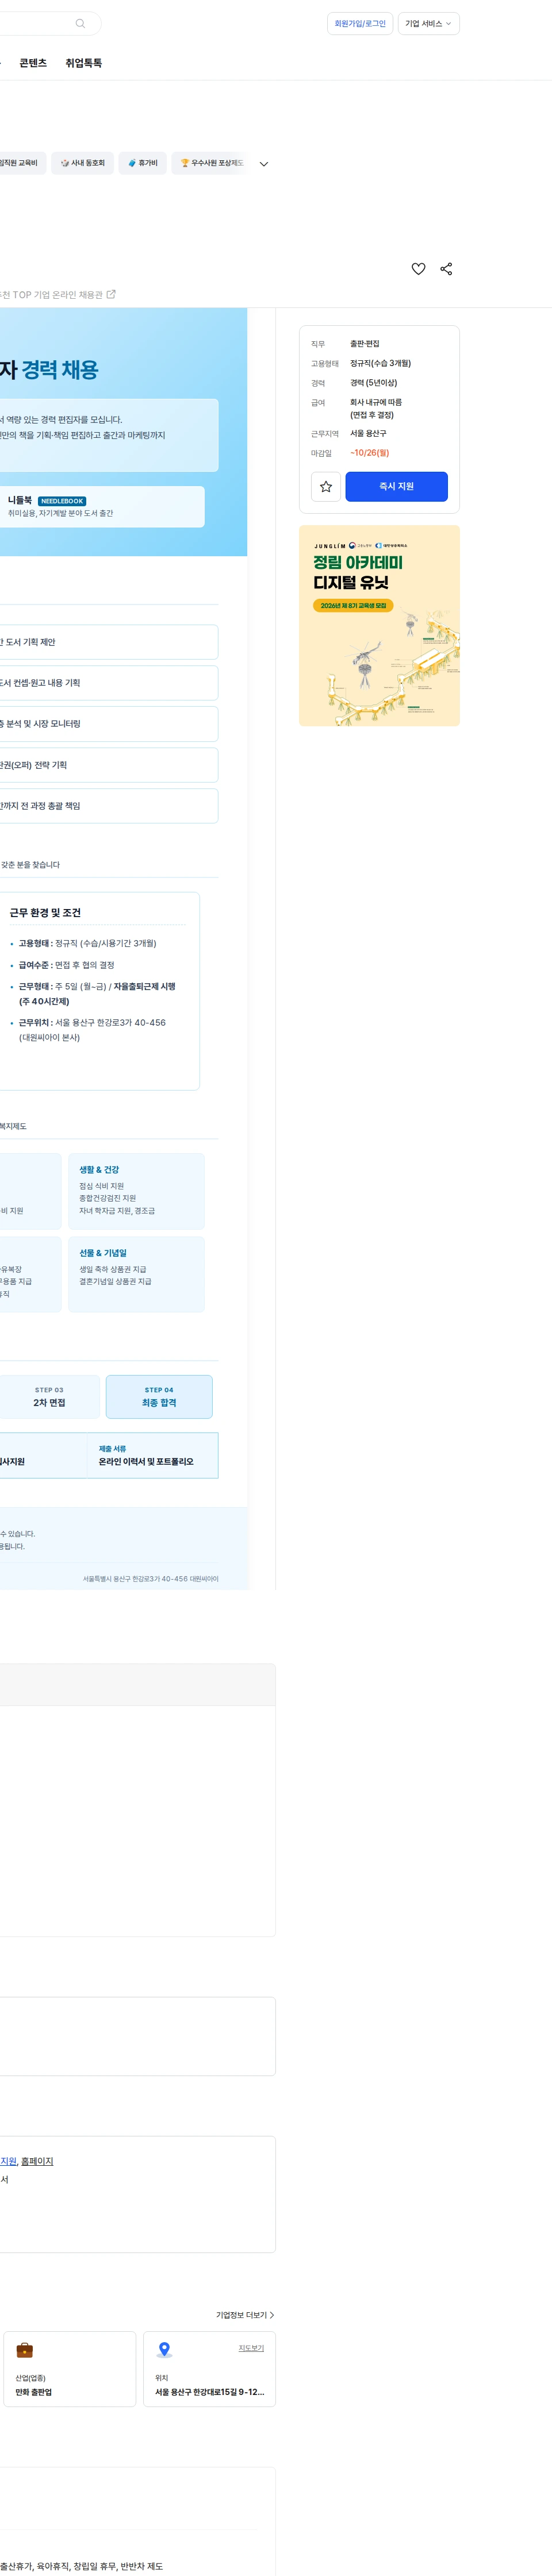Expand the welfare tags chevron

coord(264,164)
